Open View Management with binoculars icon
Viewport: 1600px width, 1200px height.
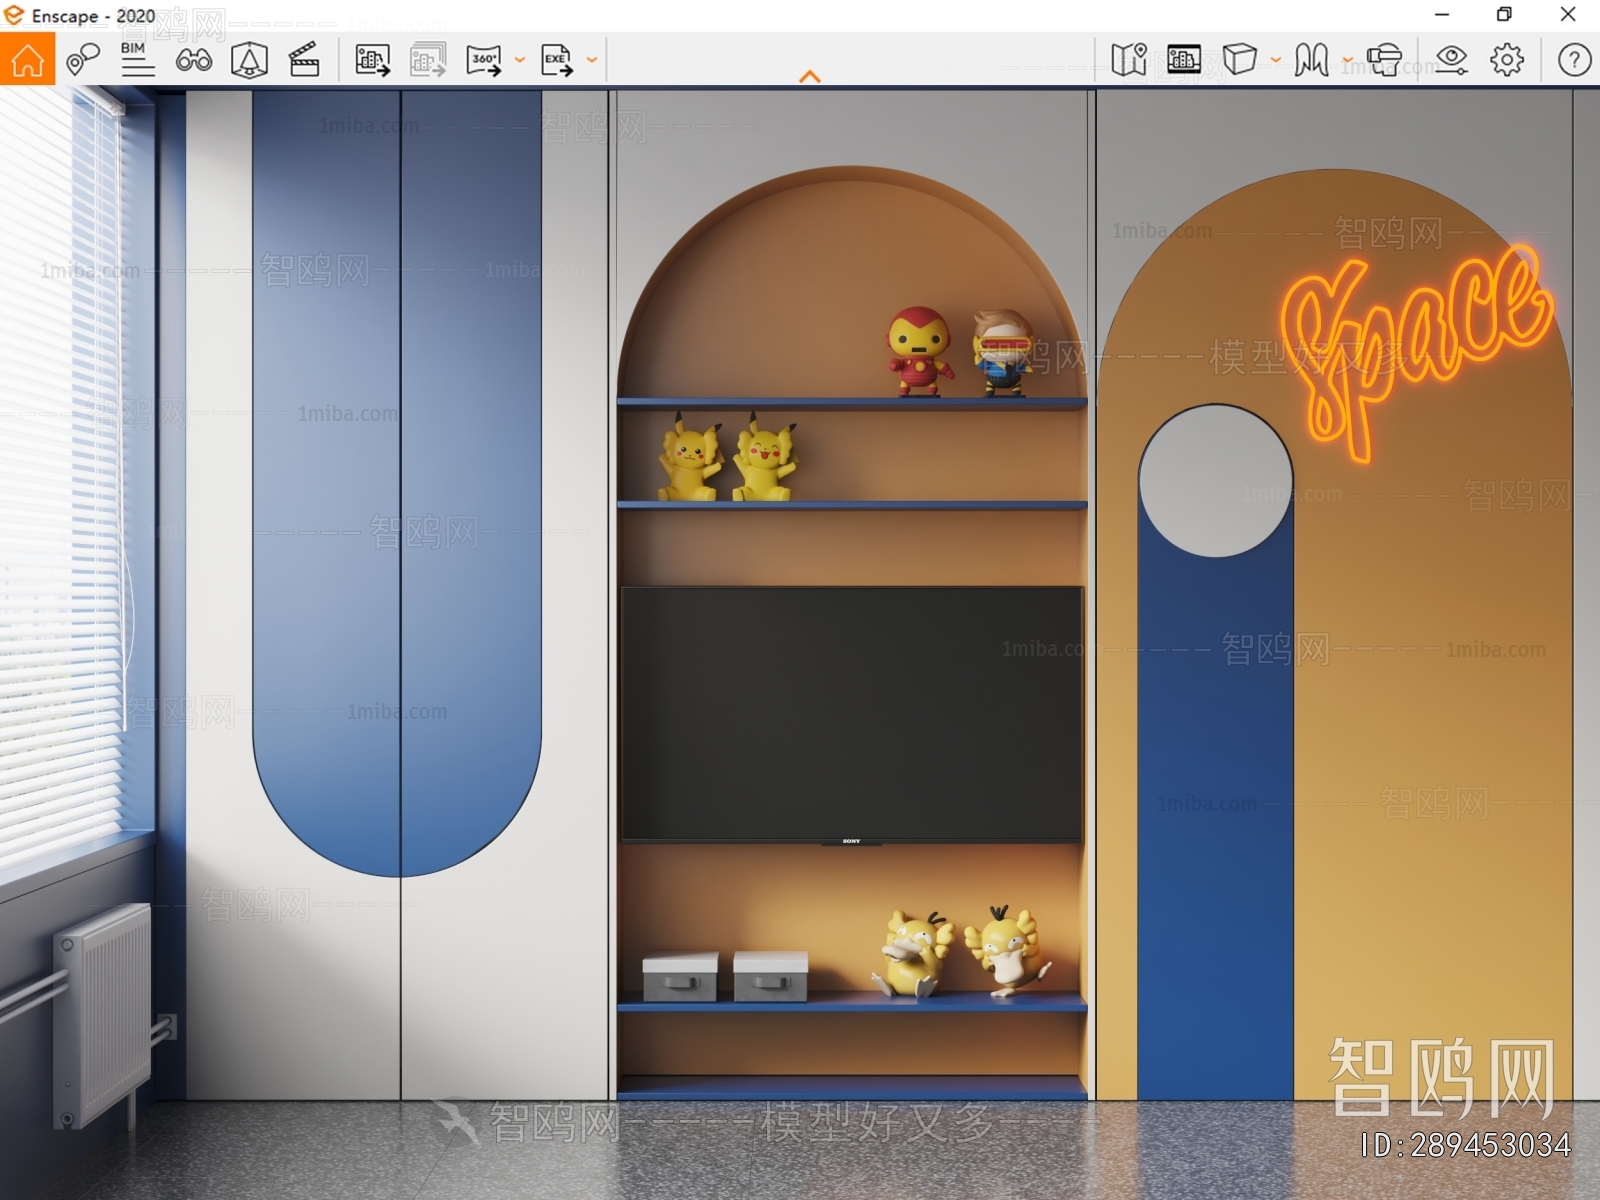pos(193,60)
